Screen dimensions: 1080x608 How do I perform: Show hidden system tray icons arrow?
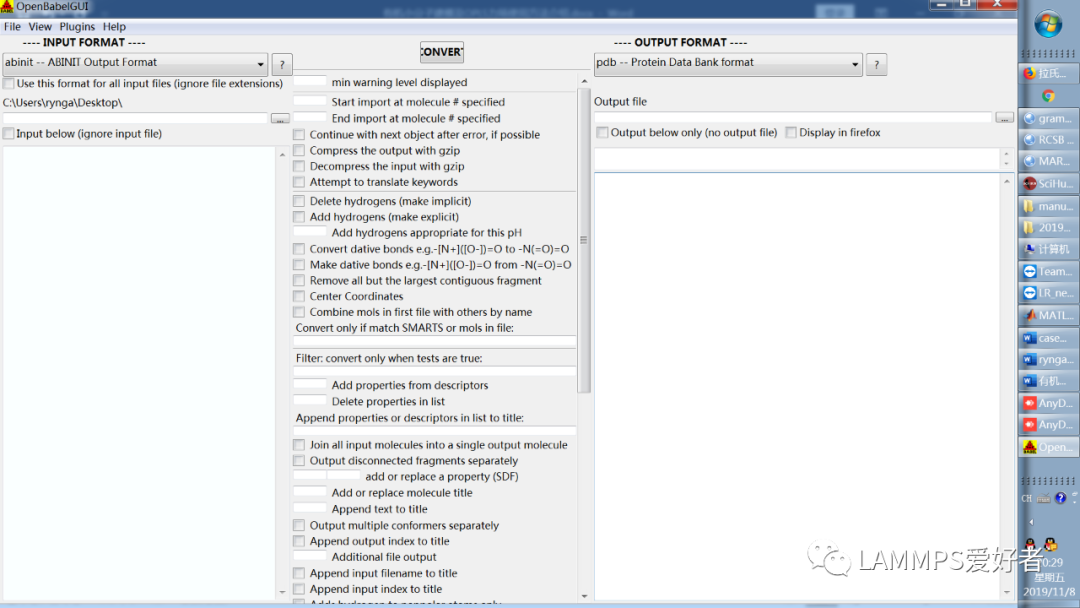pos(1031,522)
